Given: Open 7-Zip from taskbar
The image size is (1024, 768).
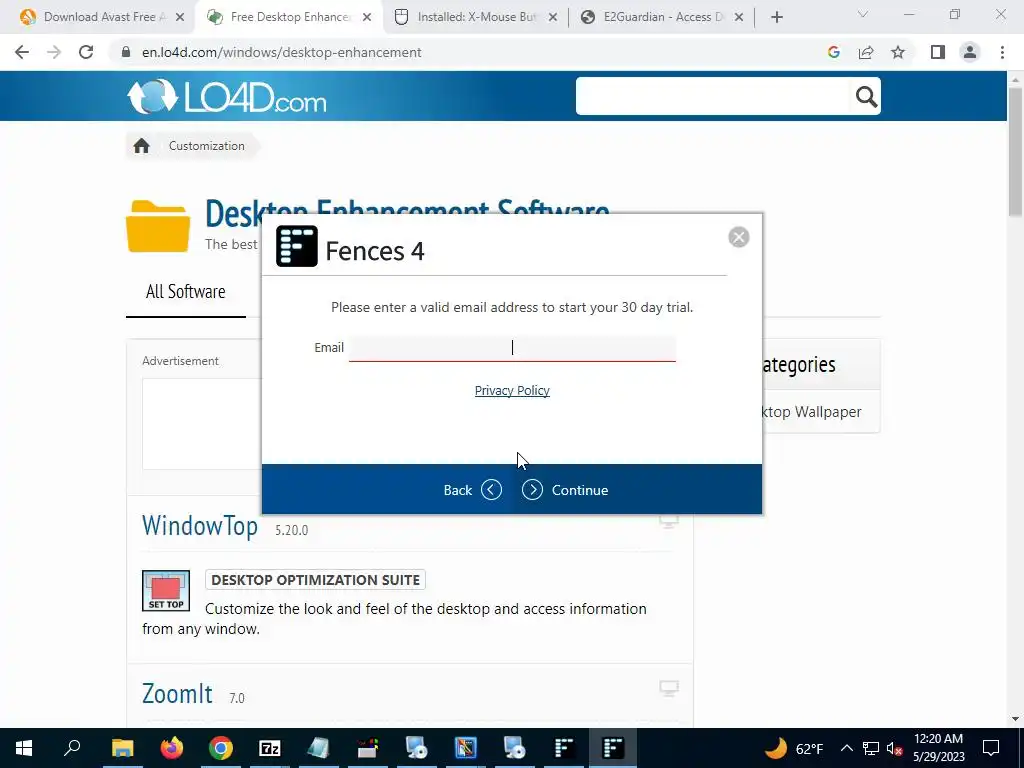Looking at the screenshot, I should point(270,748).
